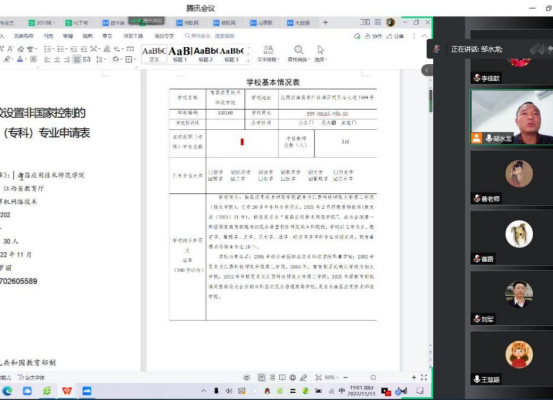The width and height of the screenshot is (553, 400).
Task: Switch to web layout view icon
Action: pyautogui.click(x=293, y=377)
